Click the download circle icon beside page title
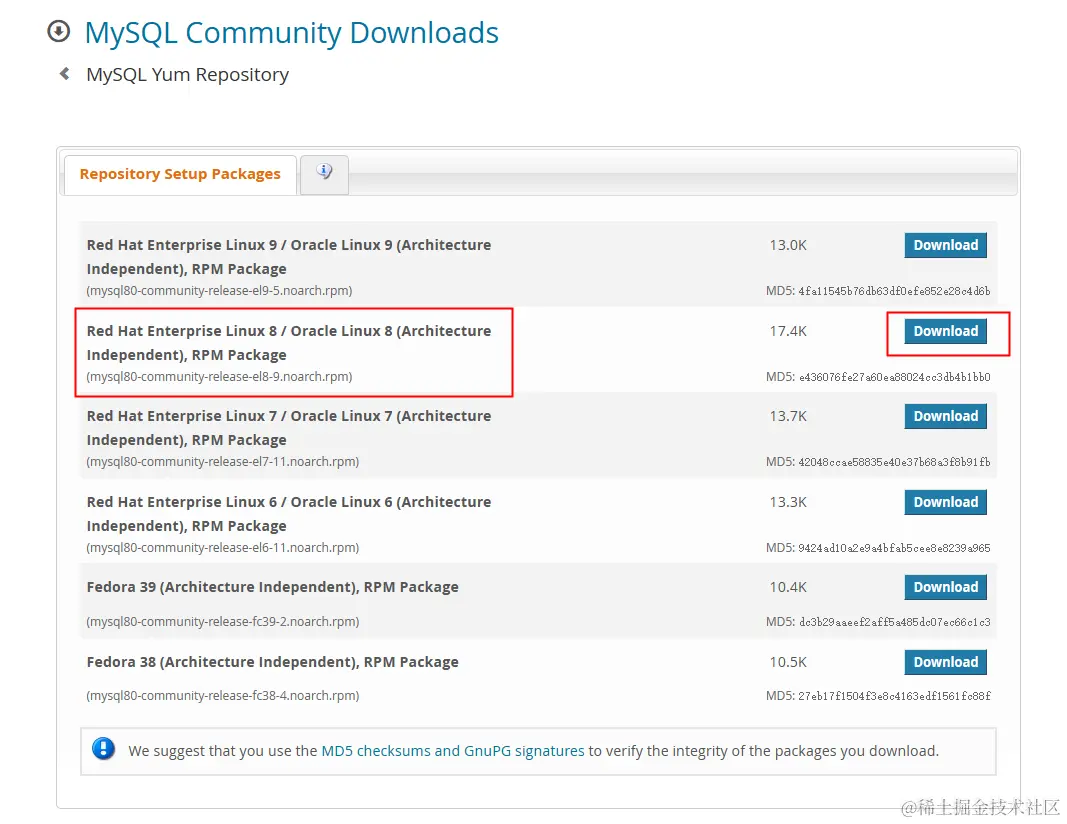This screenshot has width=1067, height=824. 59,31
